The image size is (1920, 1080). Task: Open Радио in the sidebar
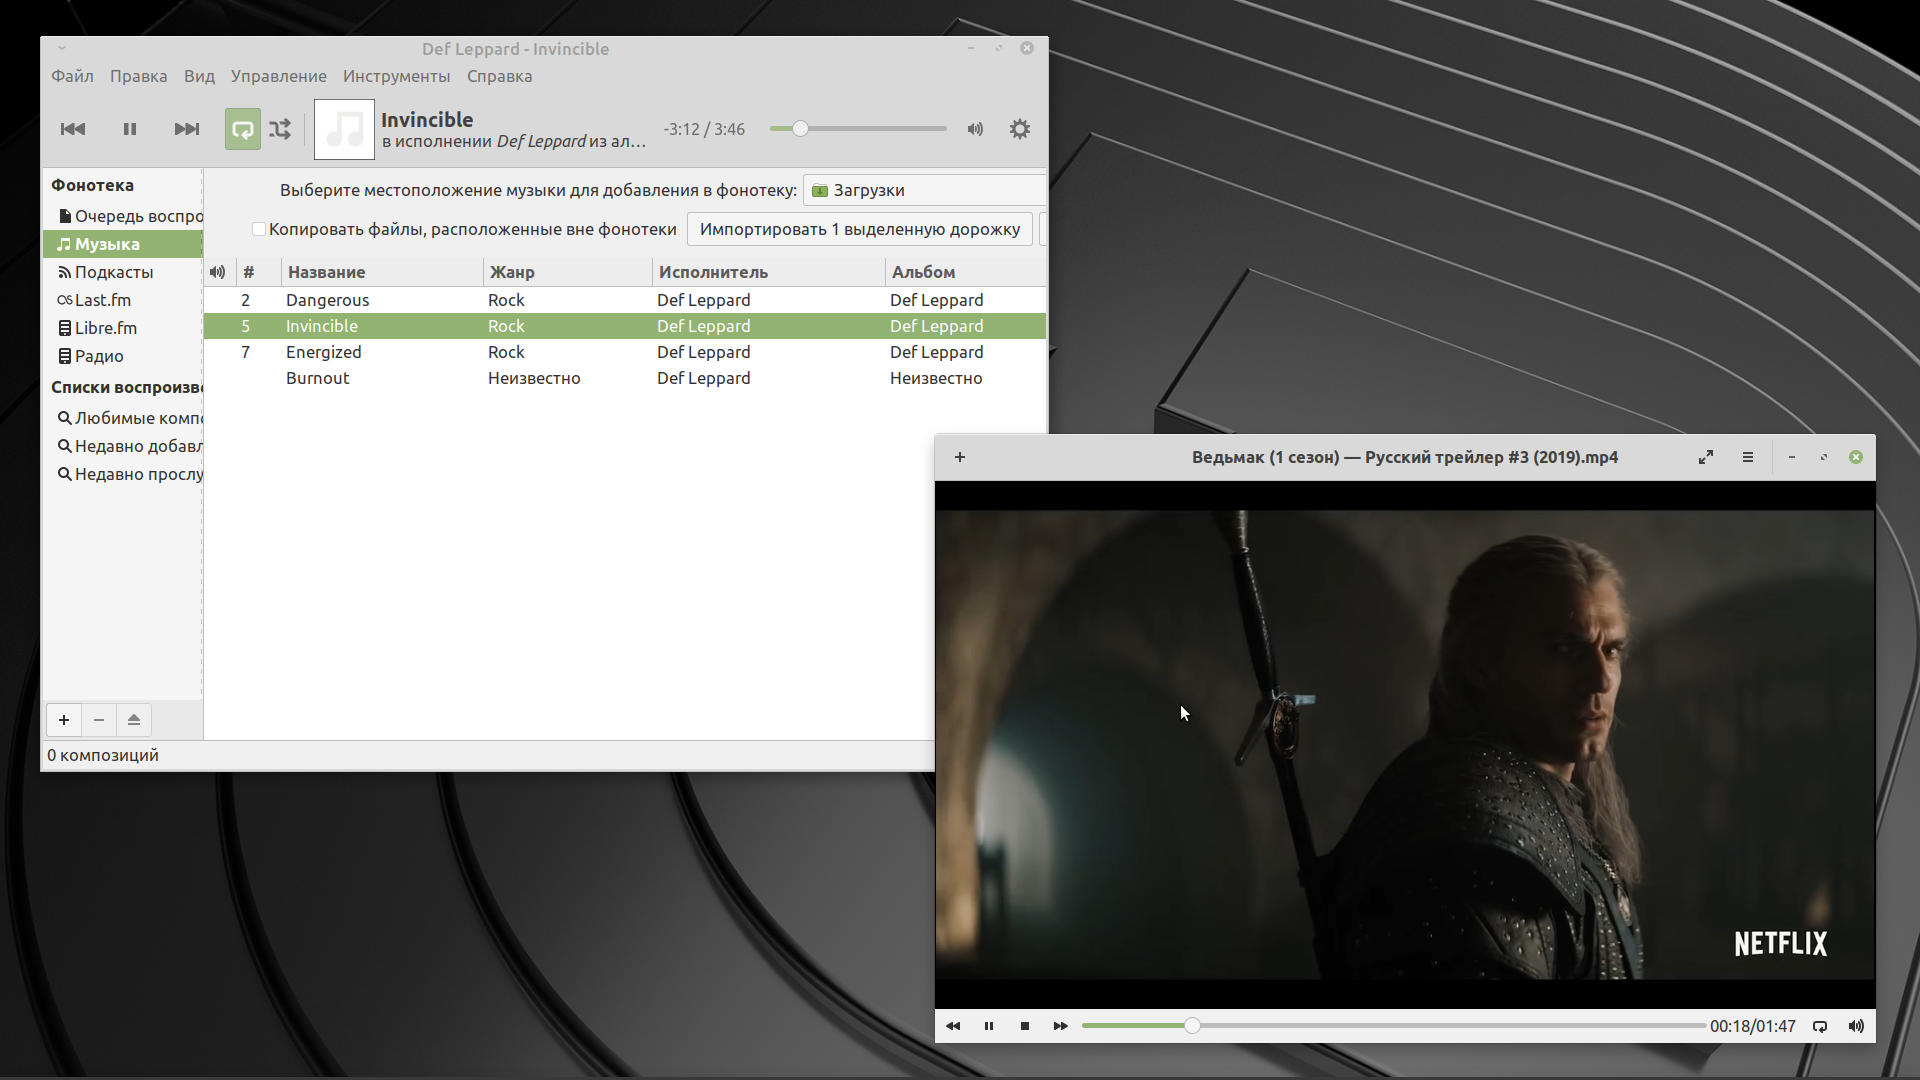pos(123,356)
